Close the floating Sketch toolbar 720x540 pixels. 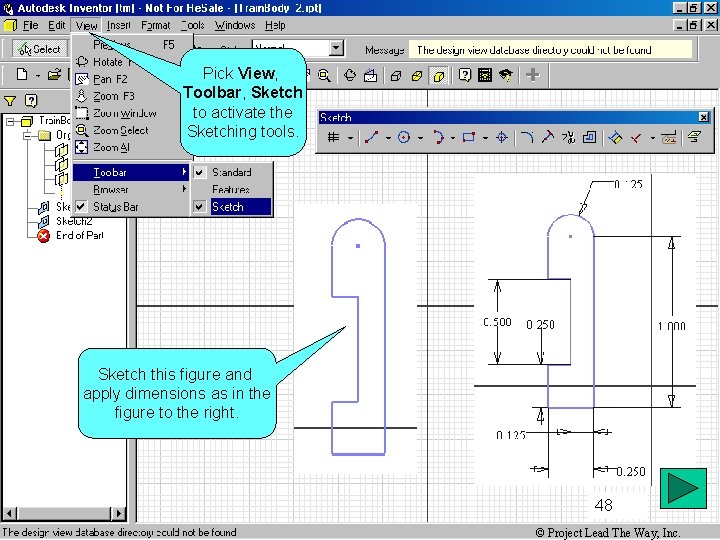[x=703, y=117]
